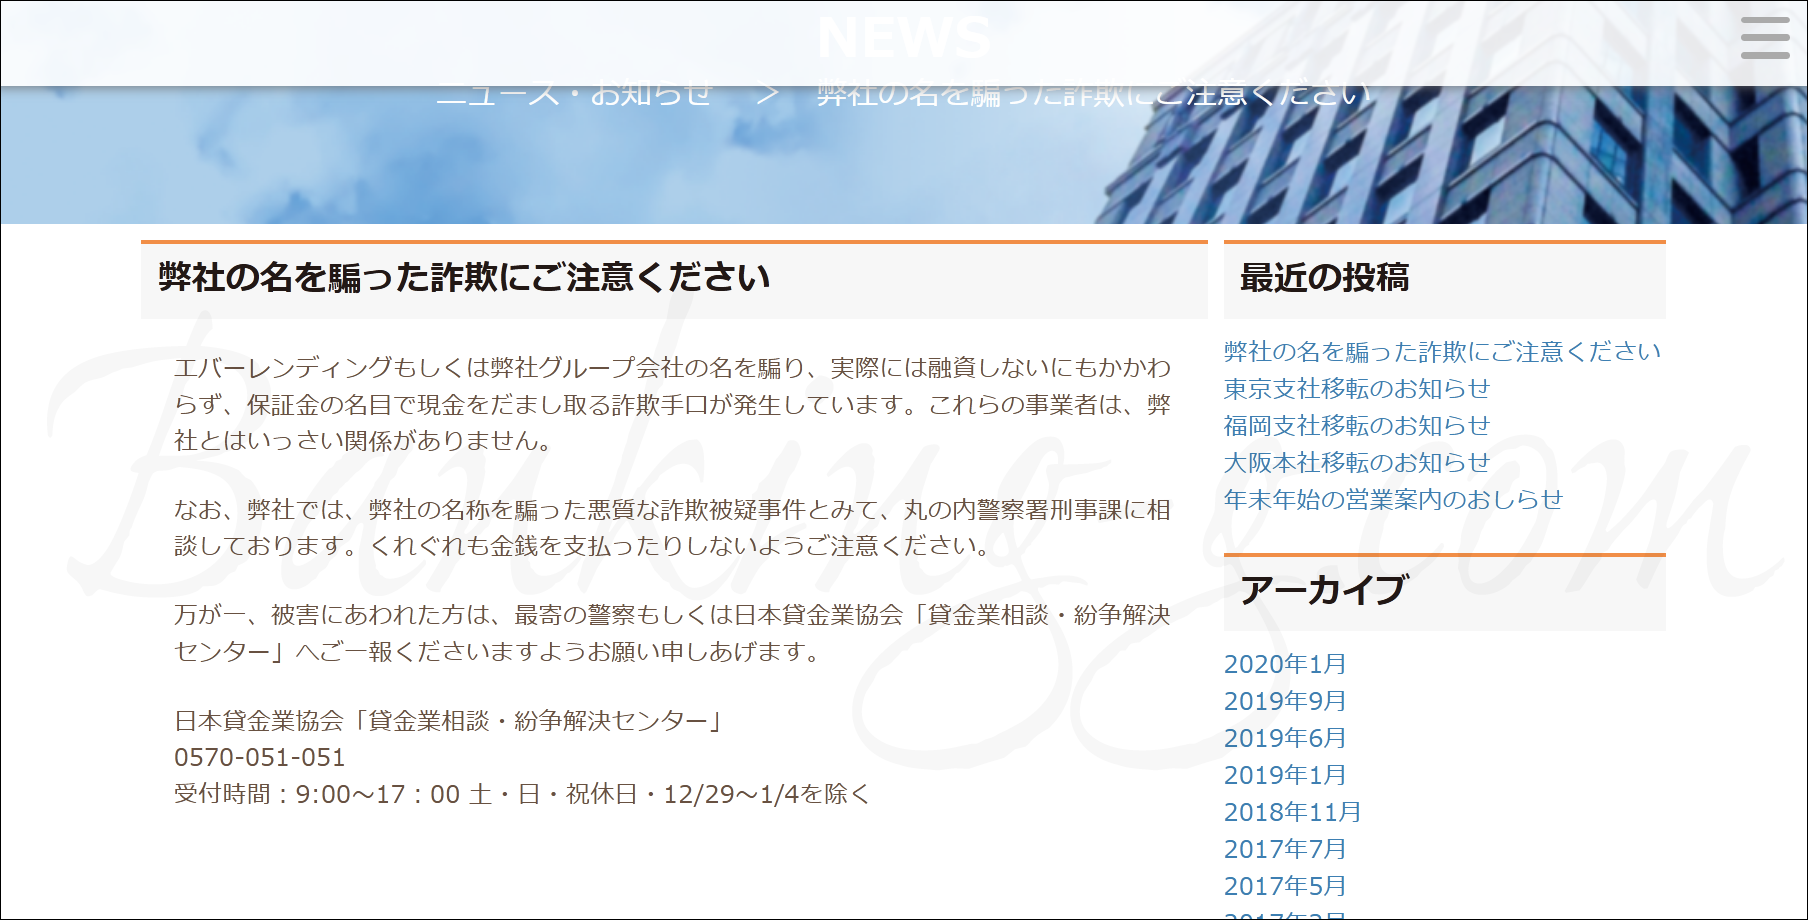The width and height of the screenshot is (1808, 920).
Task: Open recent post 弊社の名を騙った詐欺にご注意ください
Action: 1442,352
